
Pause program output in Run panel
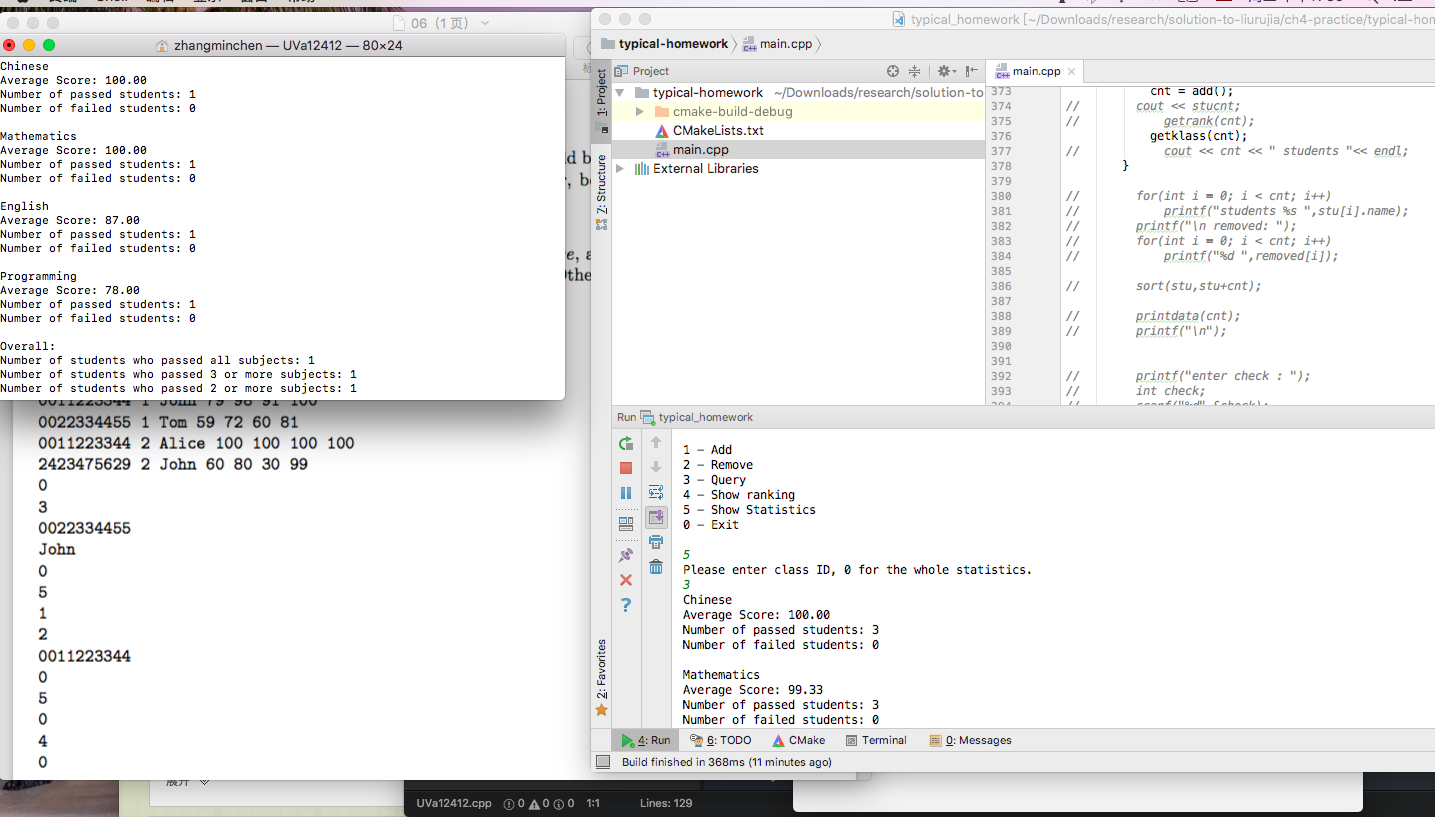tap(626, 493)
